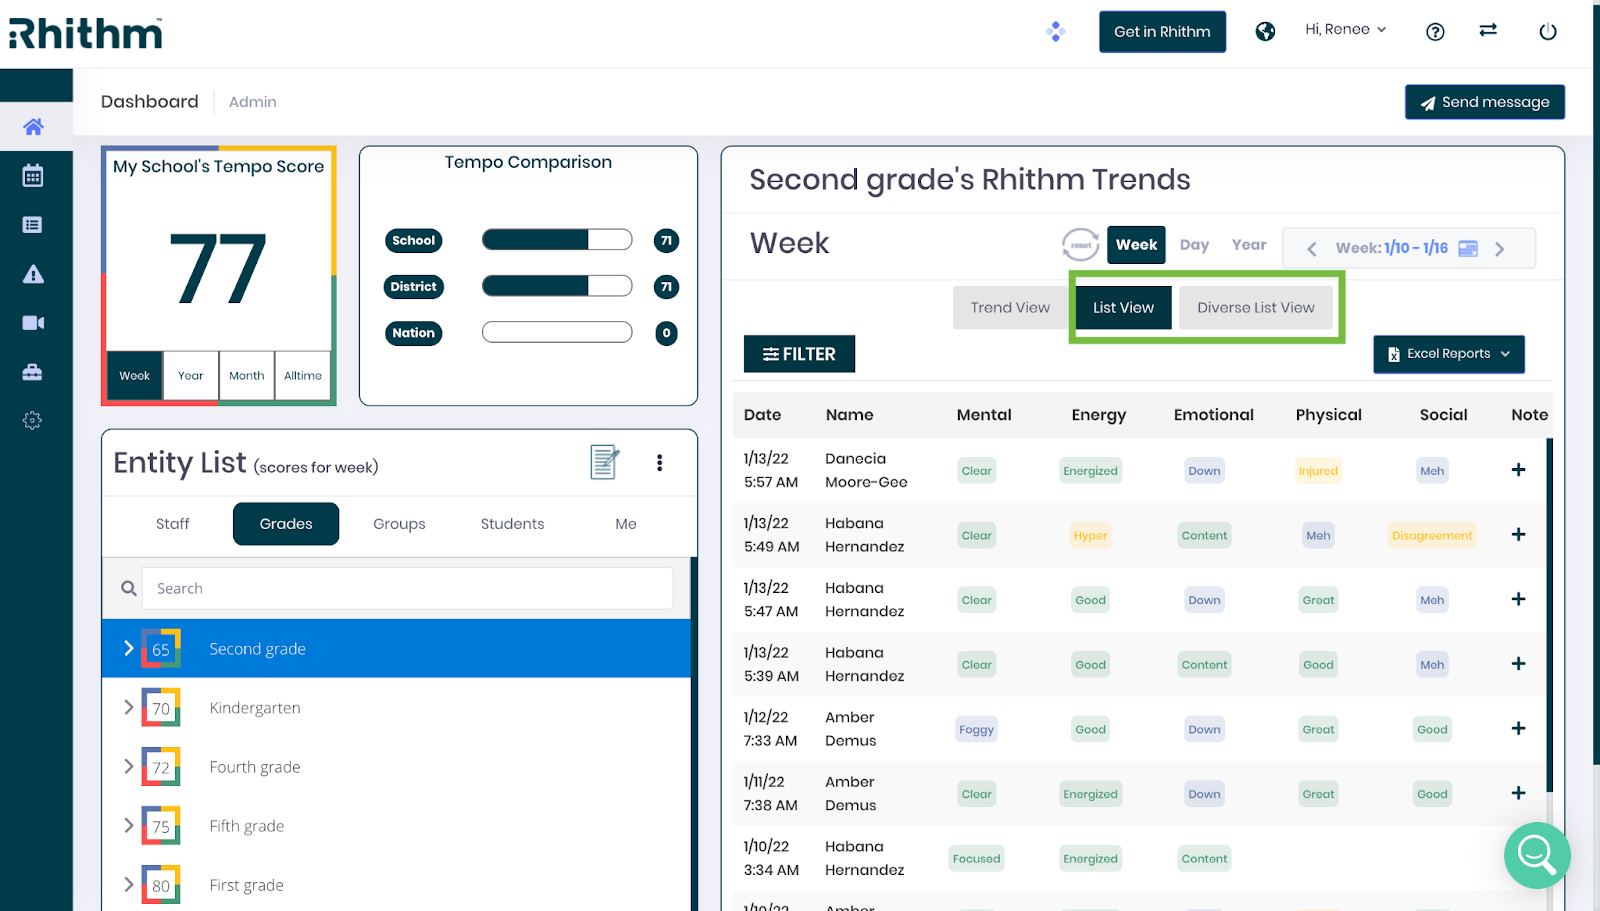Screen dimensions: 1600x911
Task: Click the Admin breadcrumb link
Action: [252, 102]
